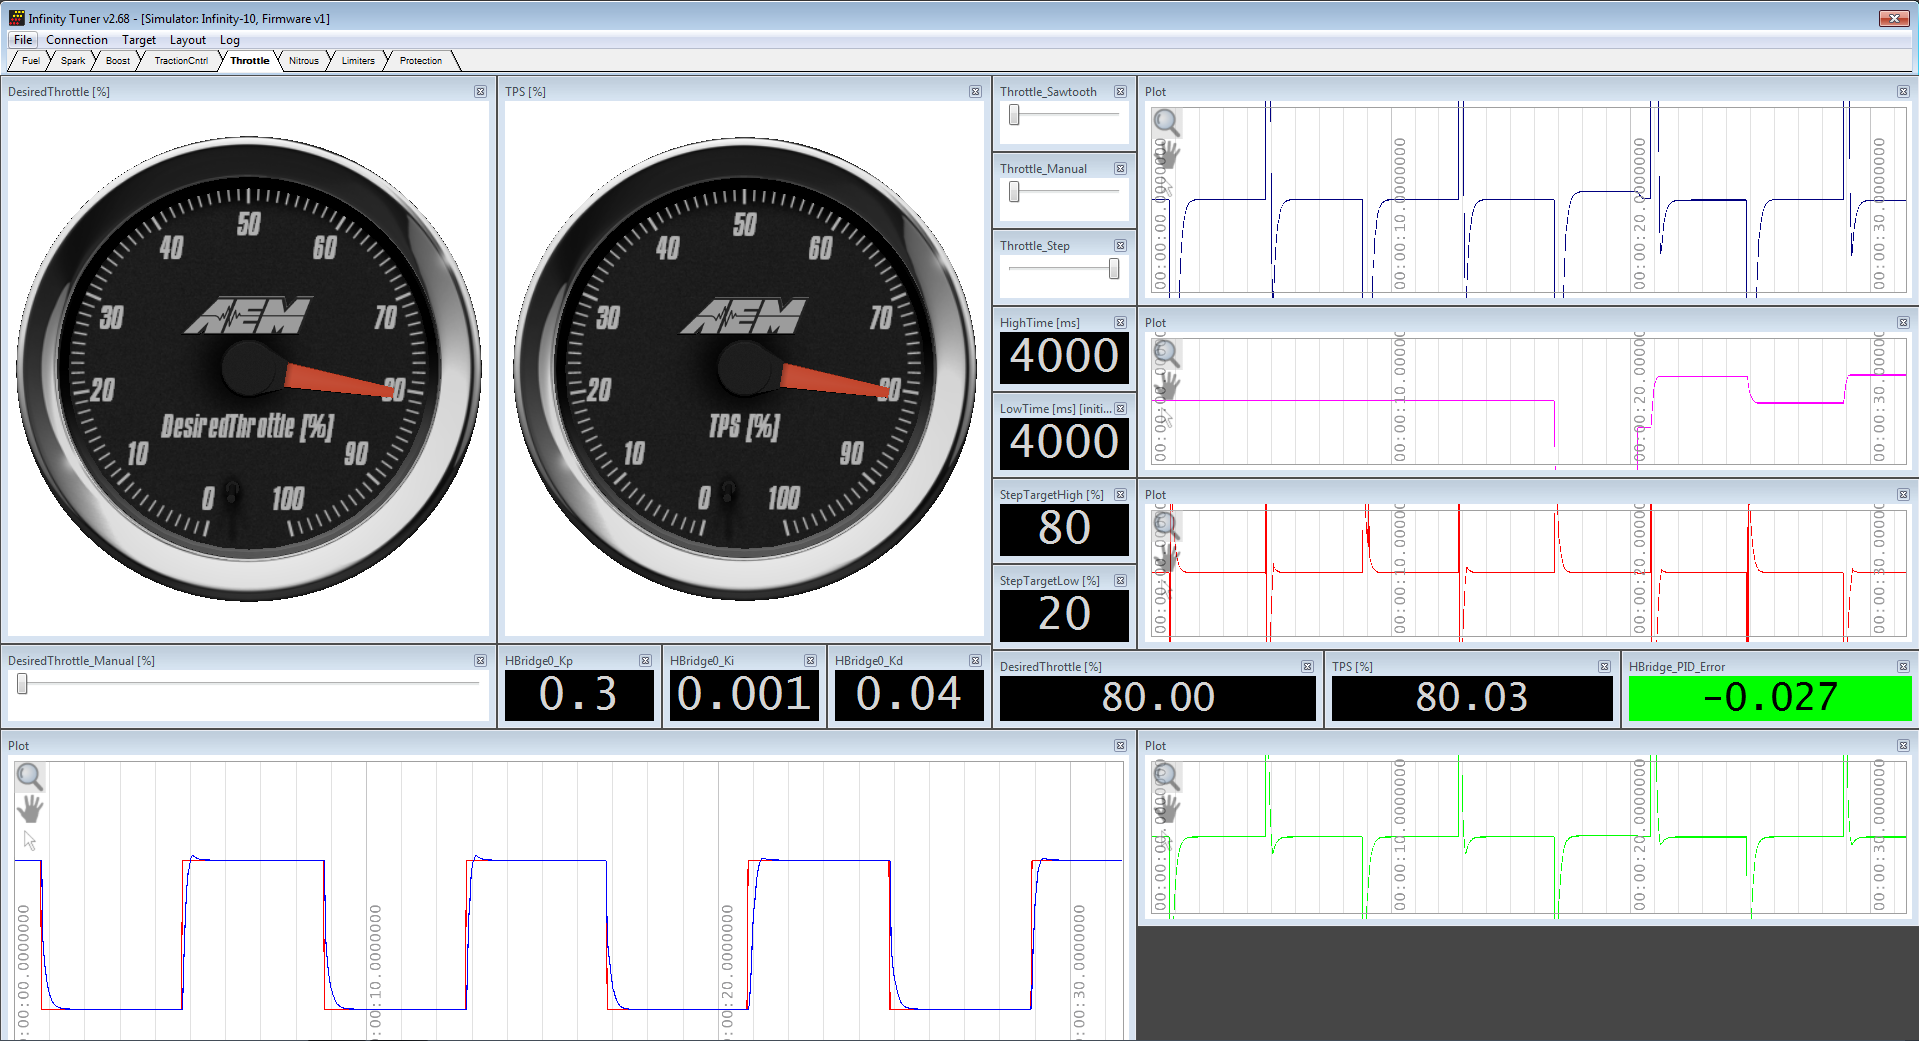Close the TPS gauge panel
Image resolution: width=1919 pixels, height=1041 pixels.
click(x=975, y=91)
